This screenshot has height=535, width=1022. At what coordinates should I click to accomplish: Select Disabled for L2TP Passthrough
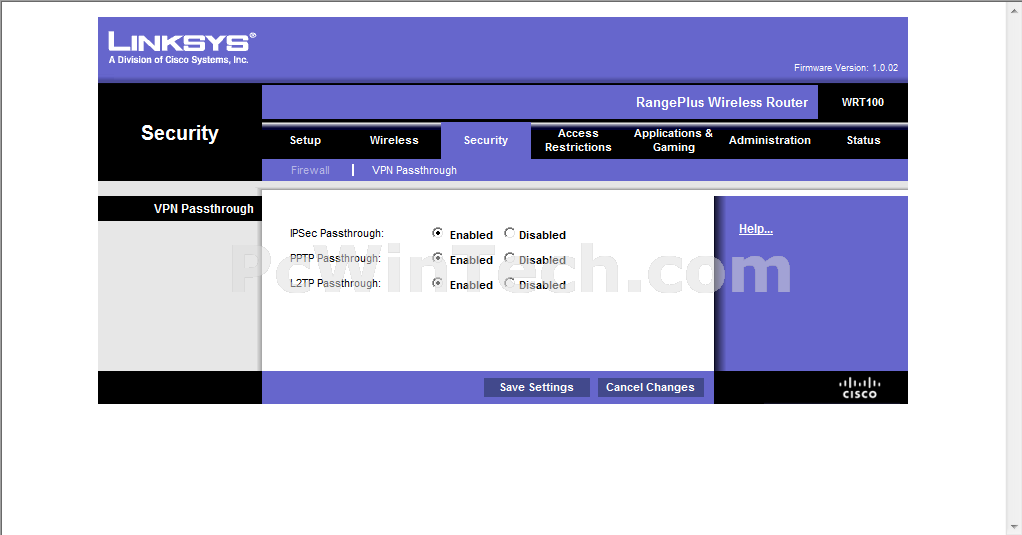tap(509, 283)
